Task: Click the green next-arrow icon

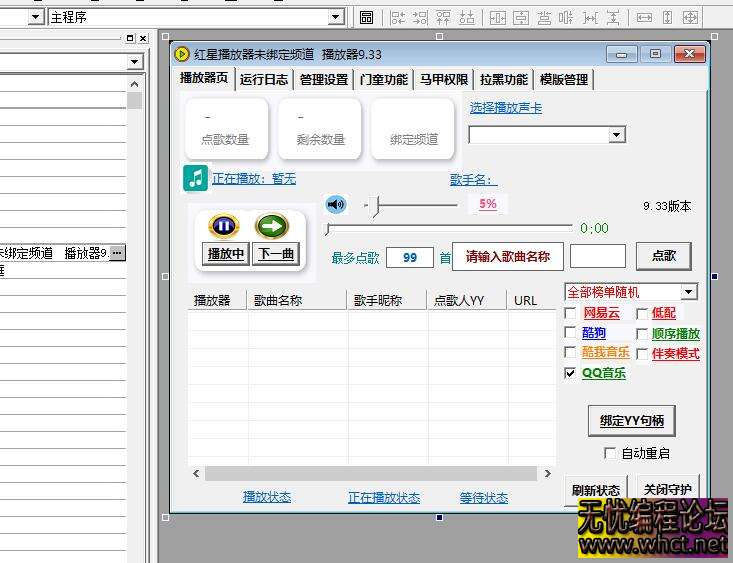Action: tap(272, 226)
